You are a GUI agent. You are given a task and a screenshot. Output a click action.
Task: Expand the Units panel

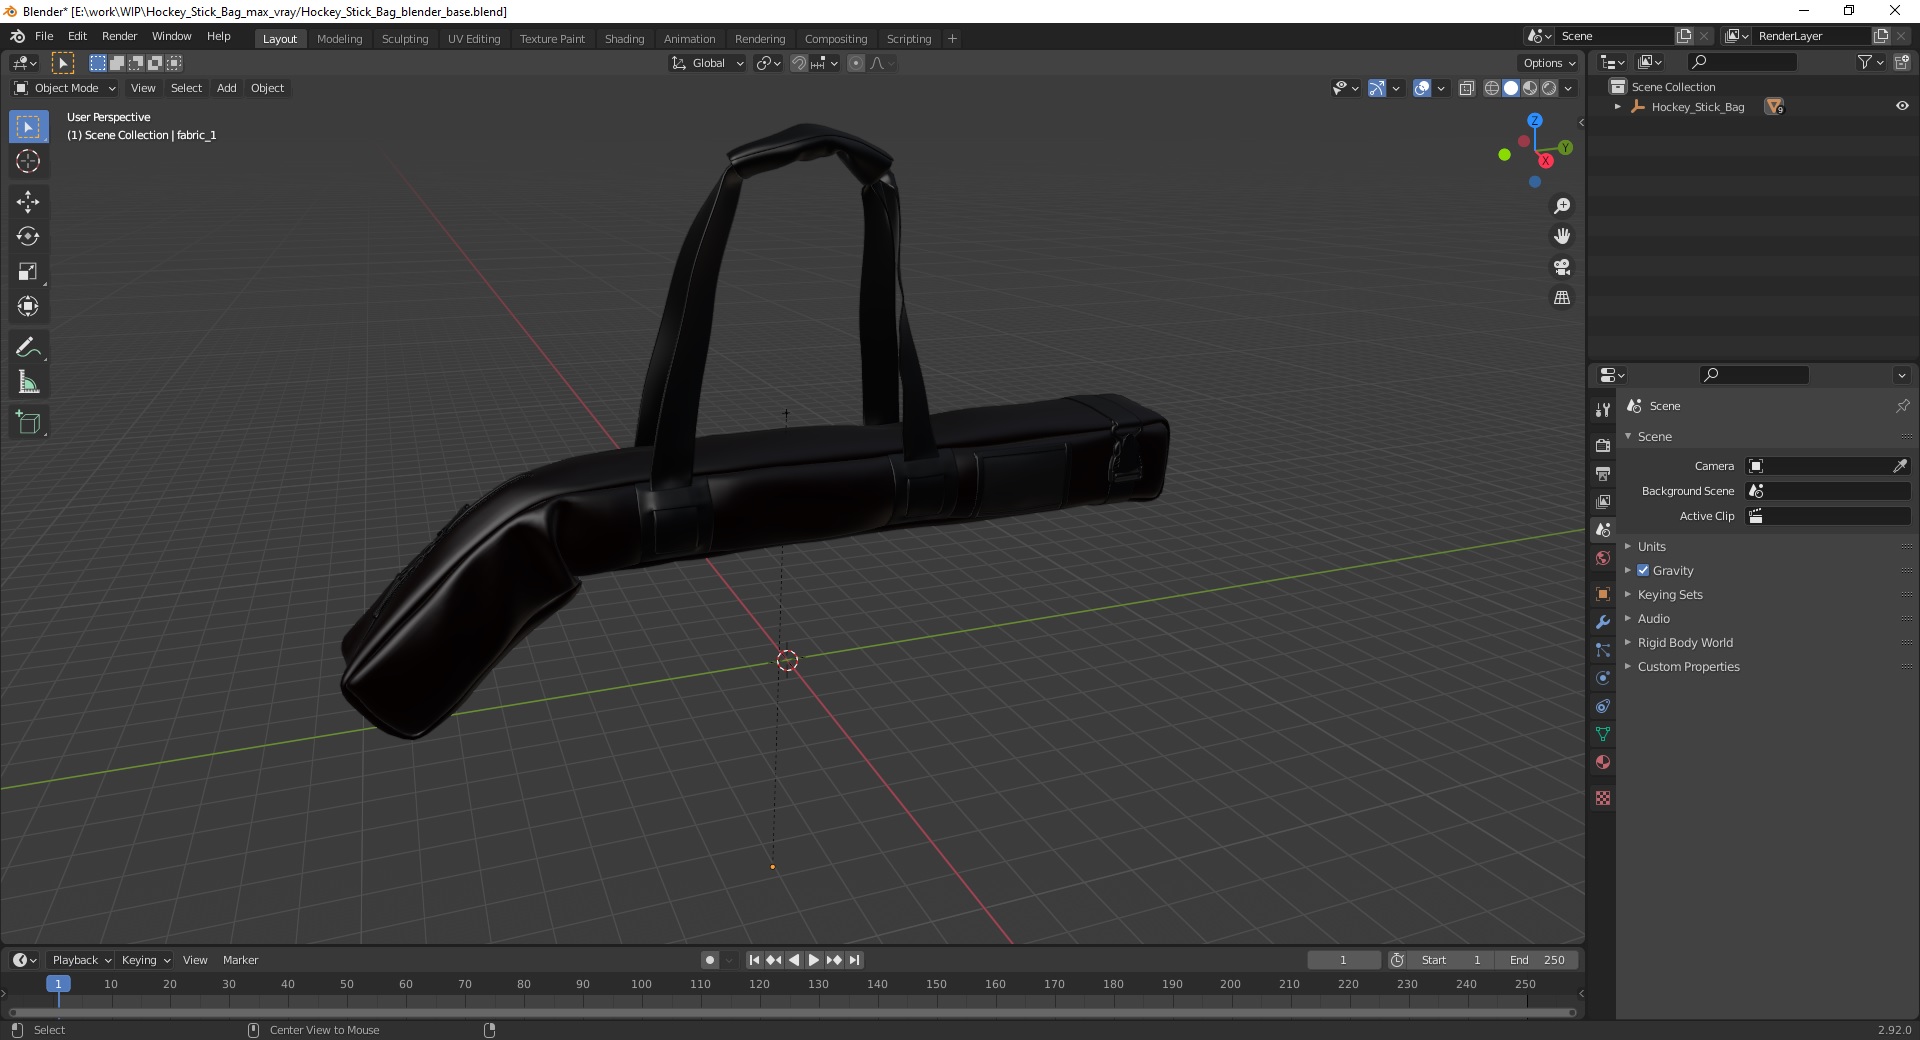tap(1651, 546)
